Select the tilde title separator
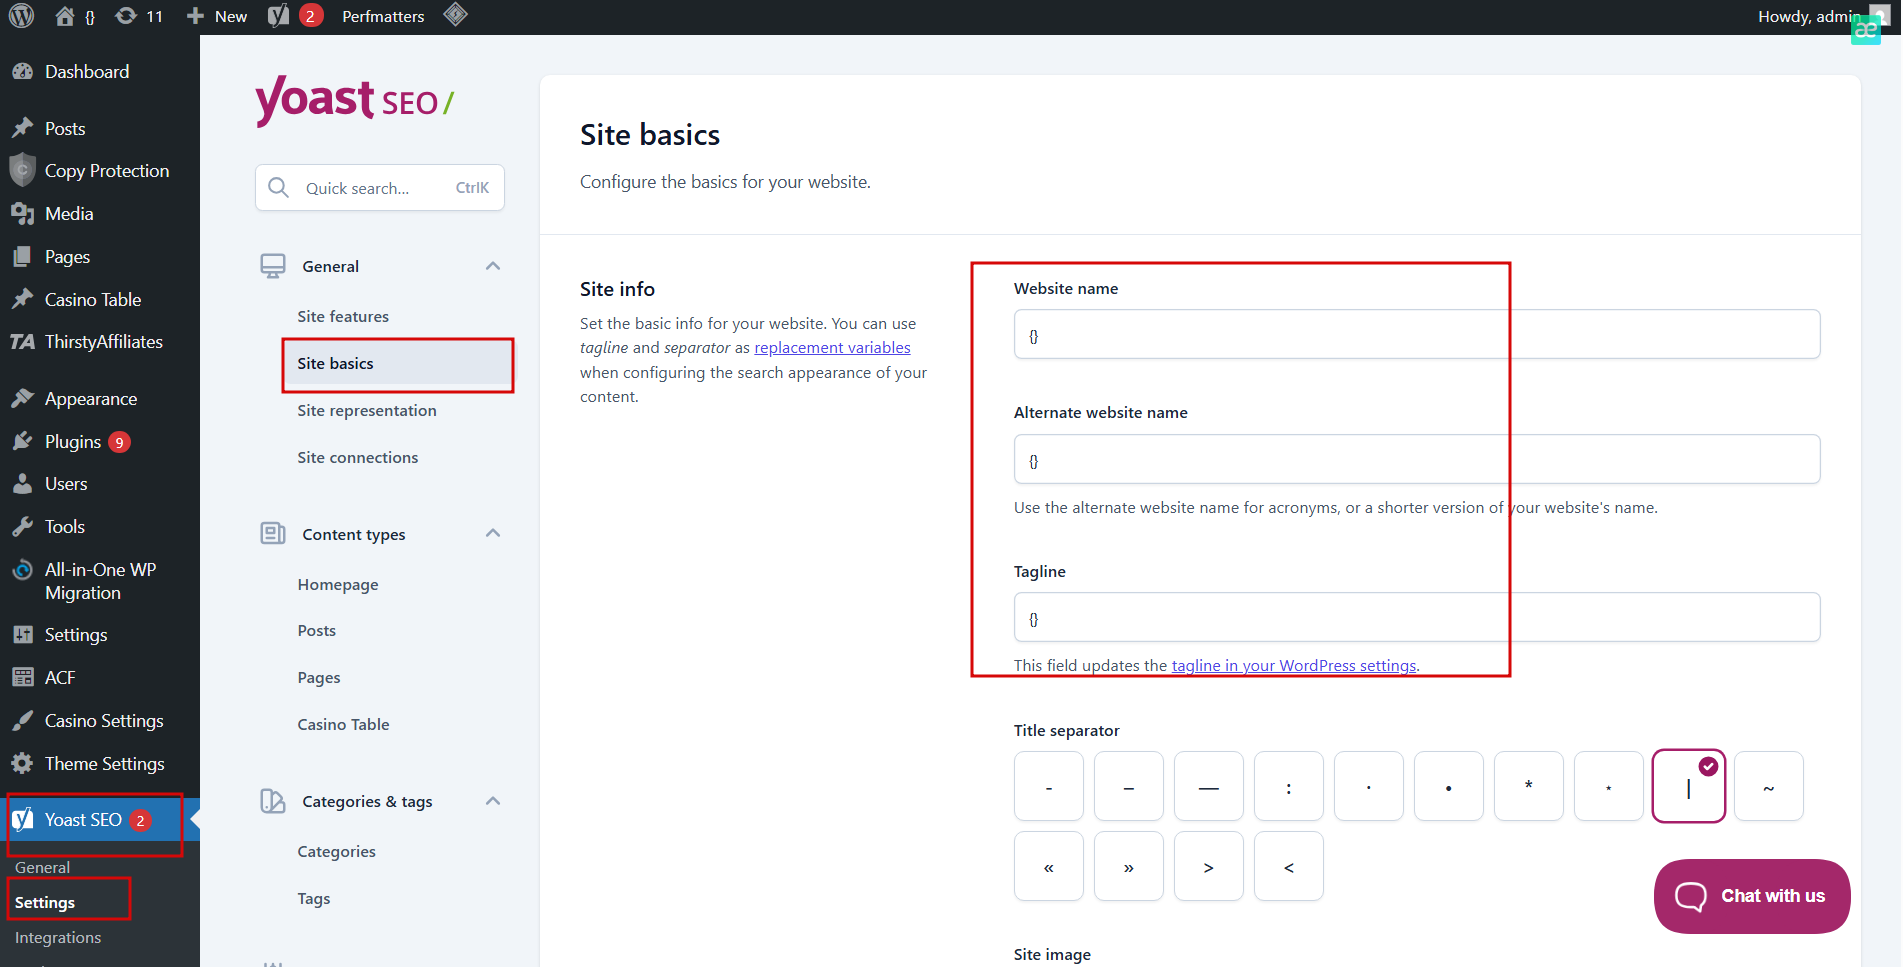The image size is (1903, 967). (1768, 787)
